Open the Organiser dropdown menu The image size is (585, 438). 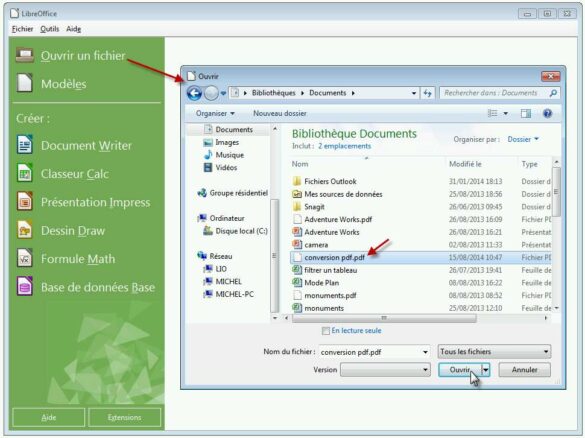[215, 113]
